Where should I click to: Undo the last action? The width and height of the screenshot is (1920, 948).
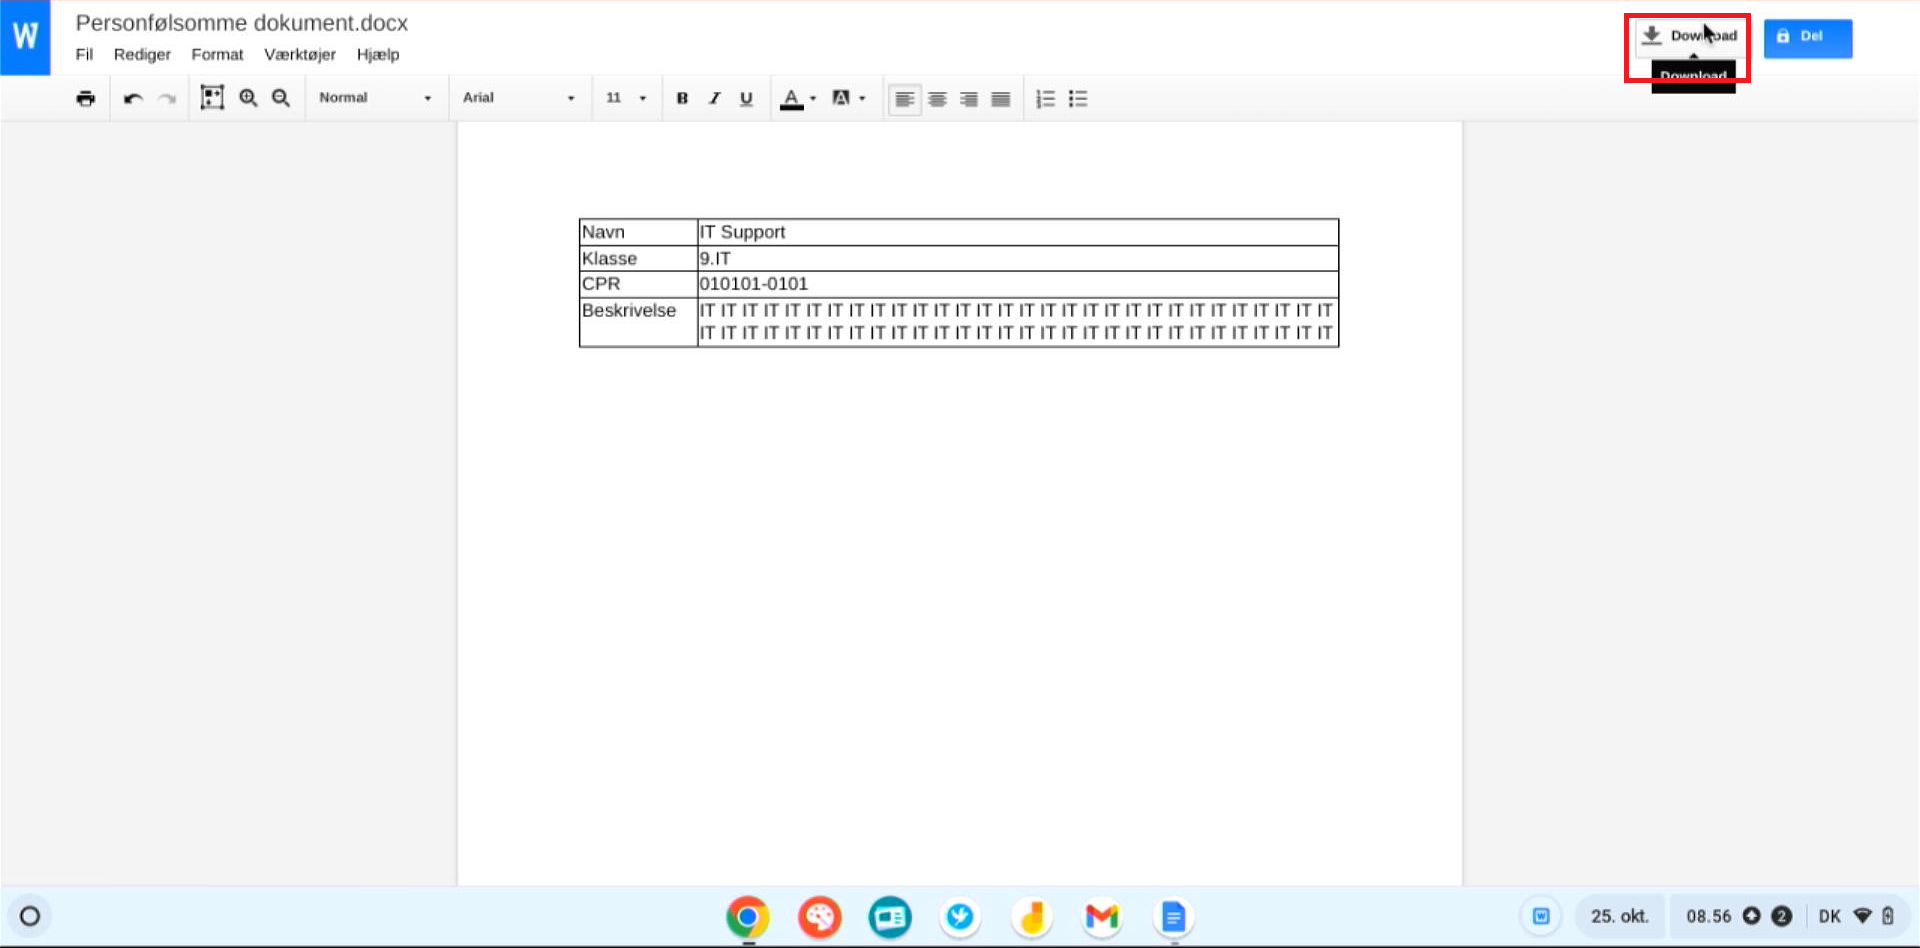pos(133,98)
